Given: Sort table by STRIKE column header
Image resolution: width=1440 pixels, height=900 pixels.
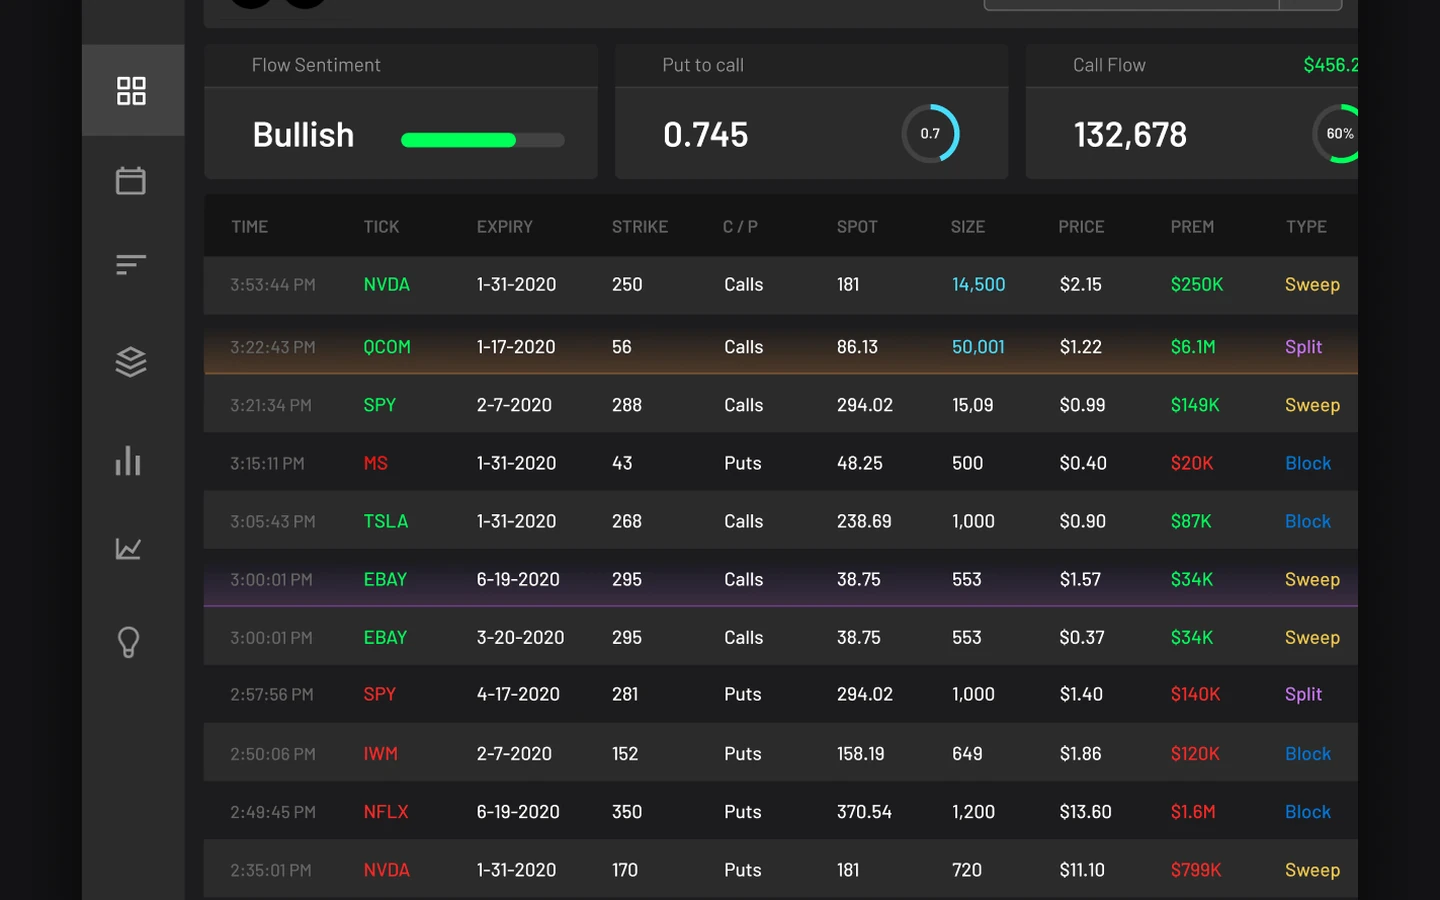Looking at the screenshot, I should (x=640, y=227).
